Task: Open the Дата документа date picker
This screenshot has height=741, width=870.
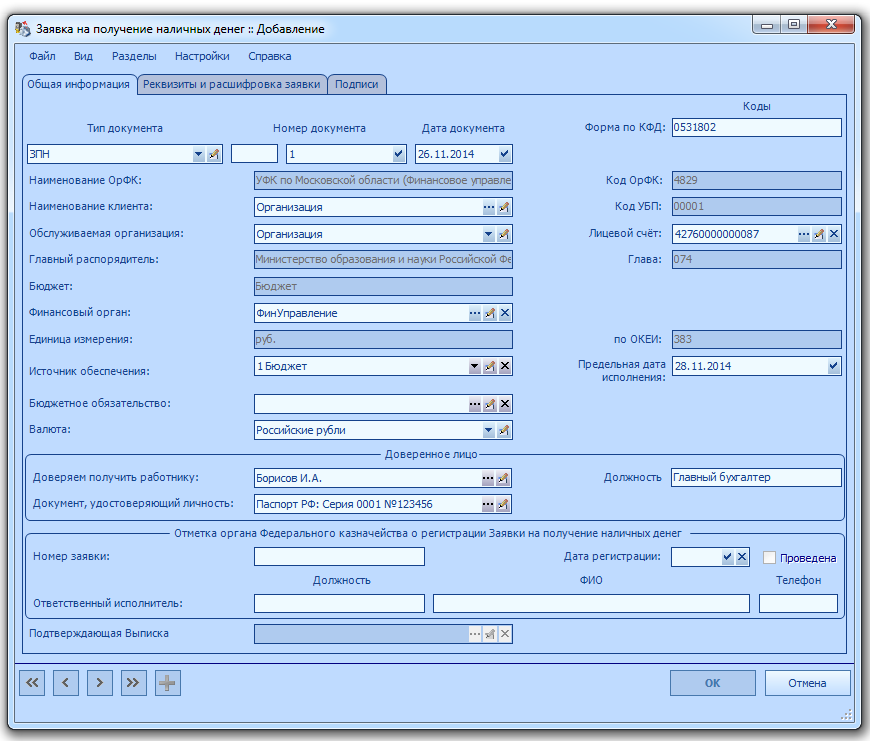Action: tap(504, 154)
